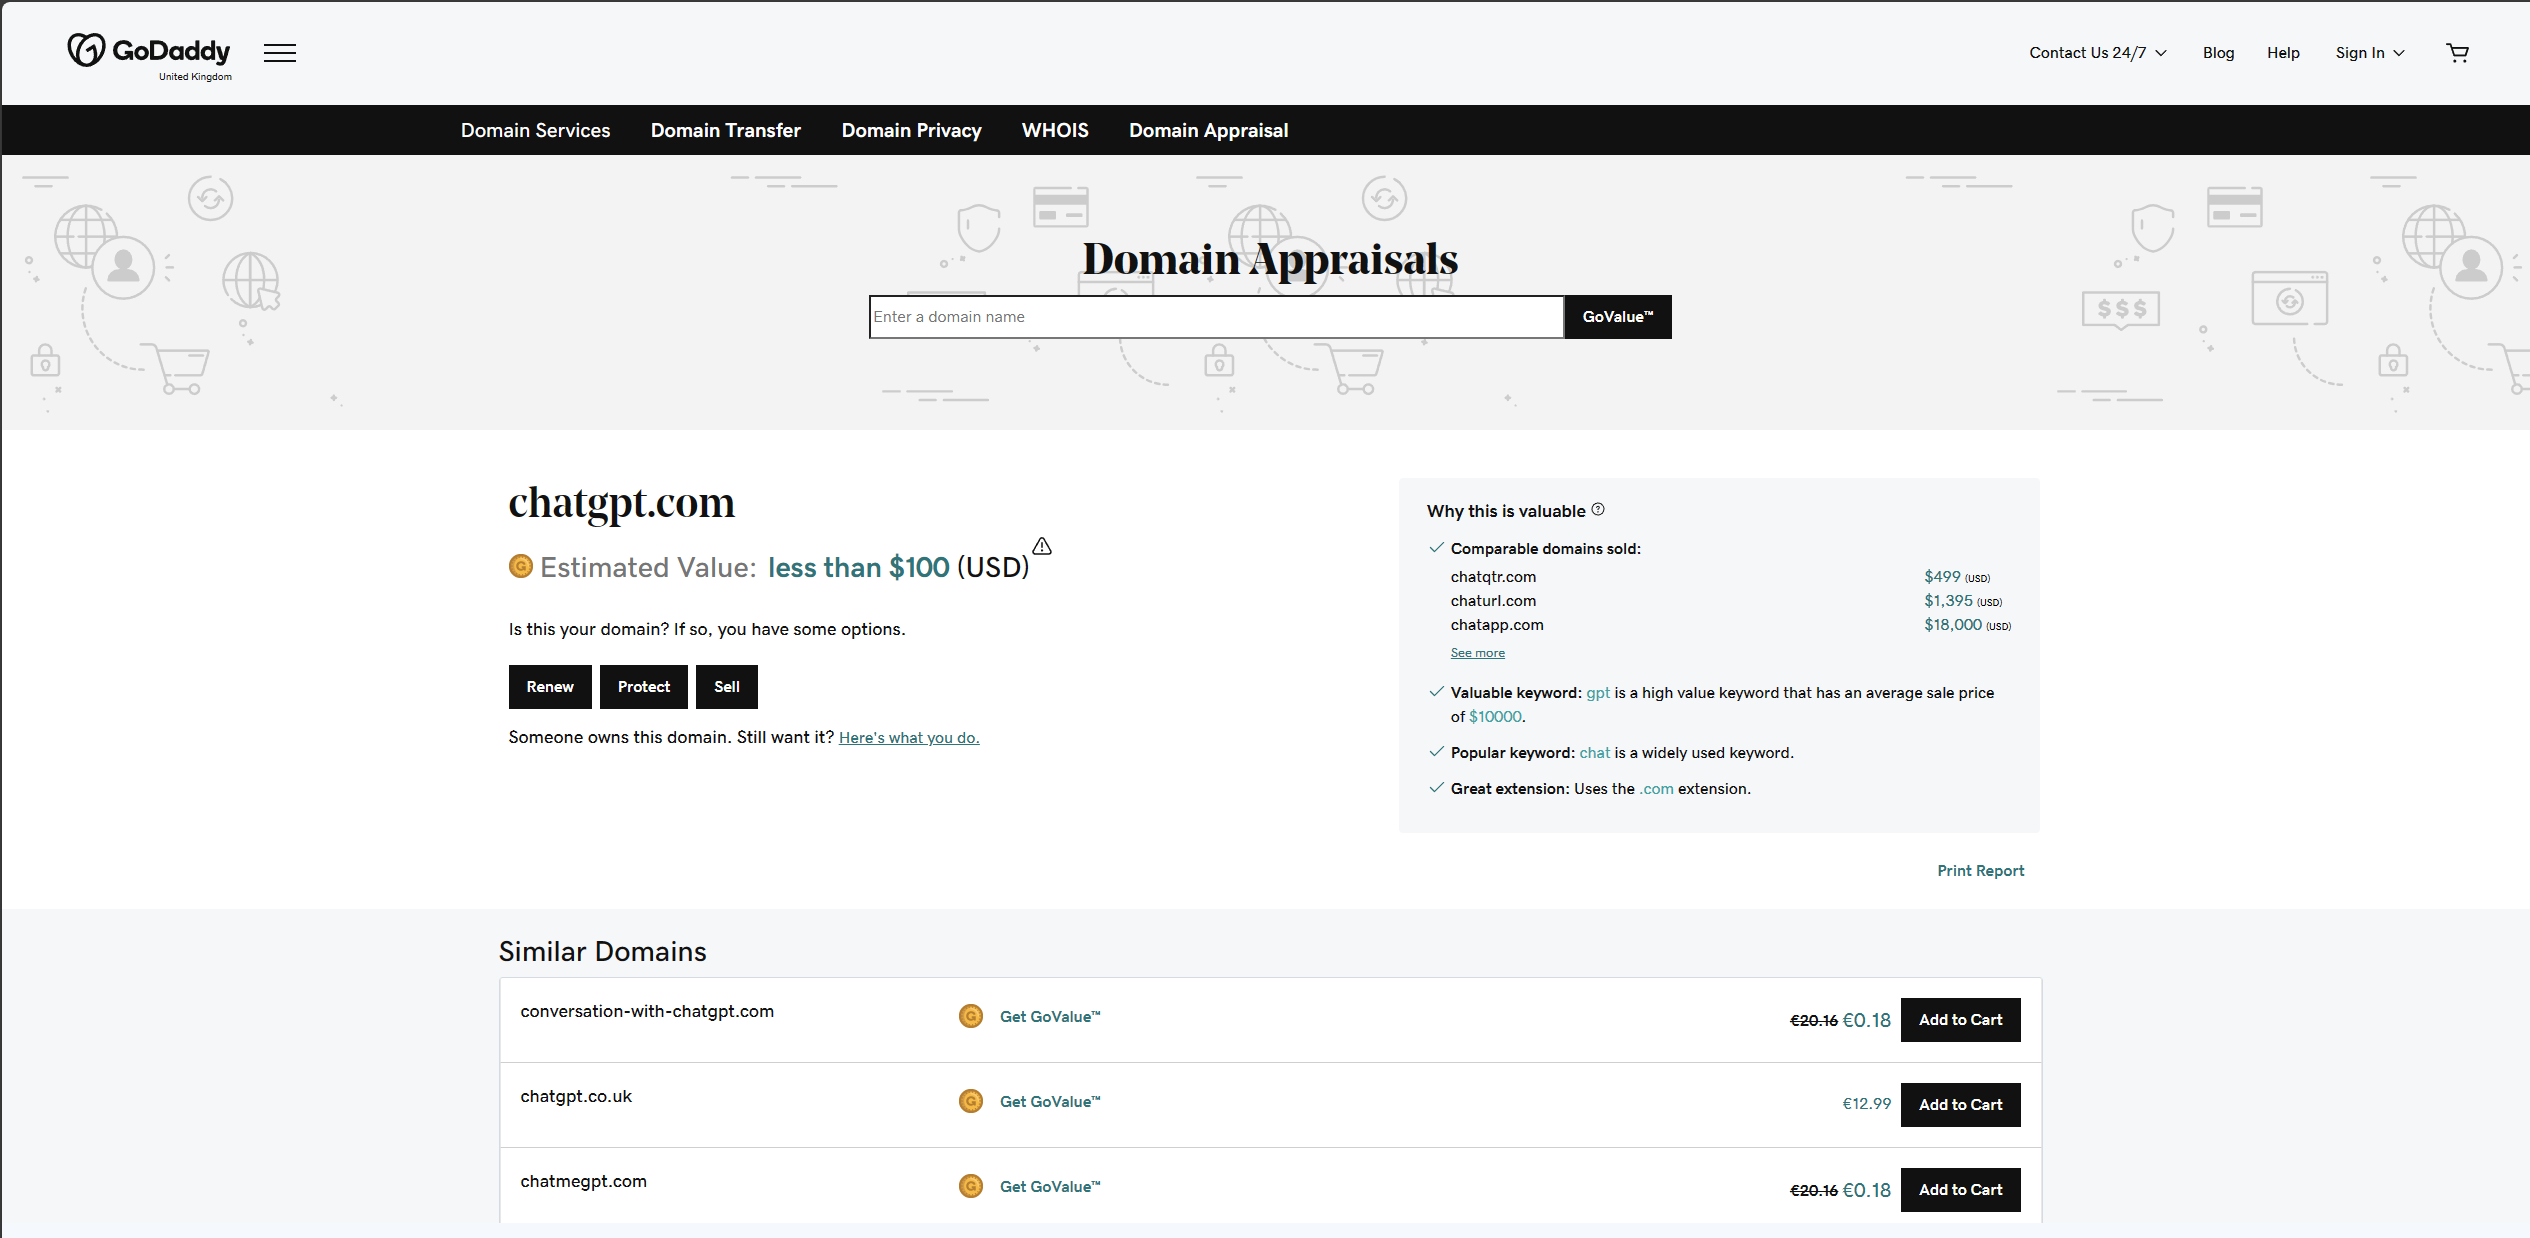
Task: Click the GoValue search button
Action: [x=1618, y=317]
